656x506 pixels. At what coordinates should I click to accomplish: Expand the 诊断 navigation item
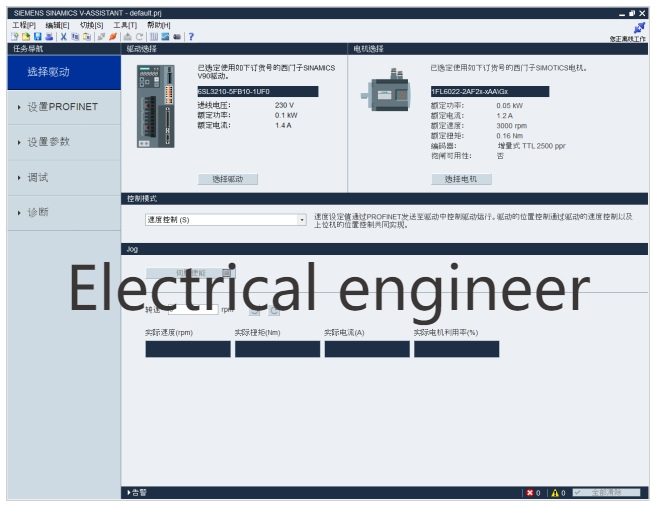tap(64, 213)
